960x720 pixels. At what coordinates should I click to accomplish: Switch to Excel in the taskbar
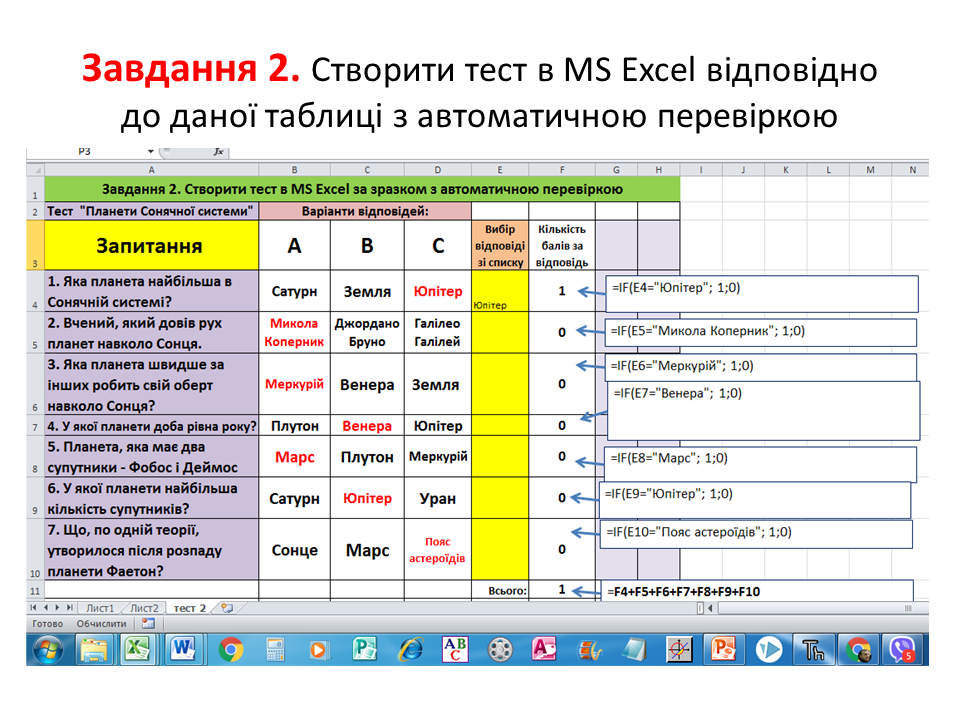pos(138,650)
